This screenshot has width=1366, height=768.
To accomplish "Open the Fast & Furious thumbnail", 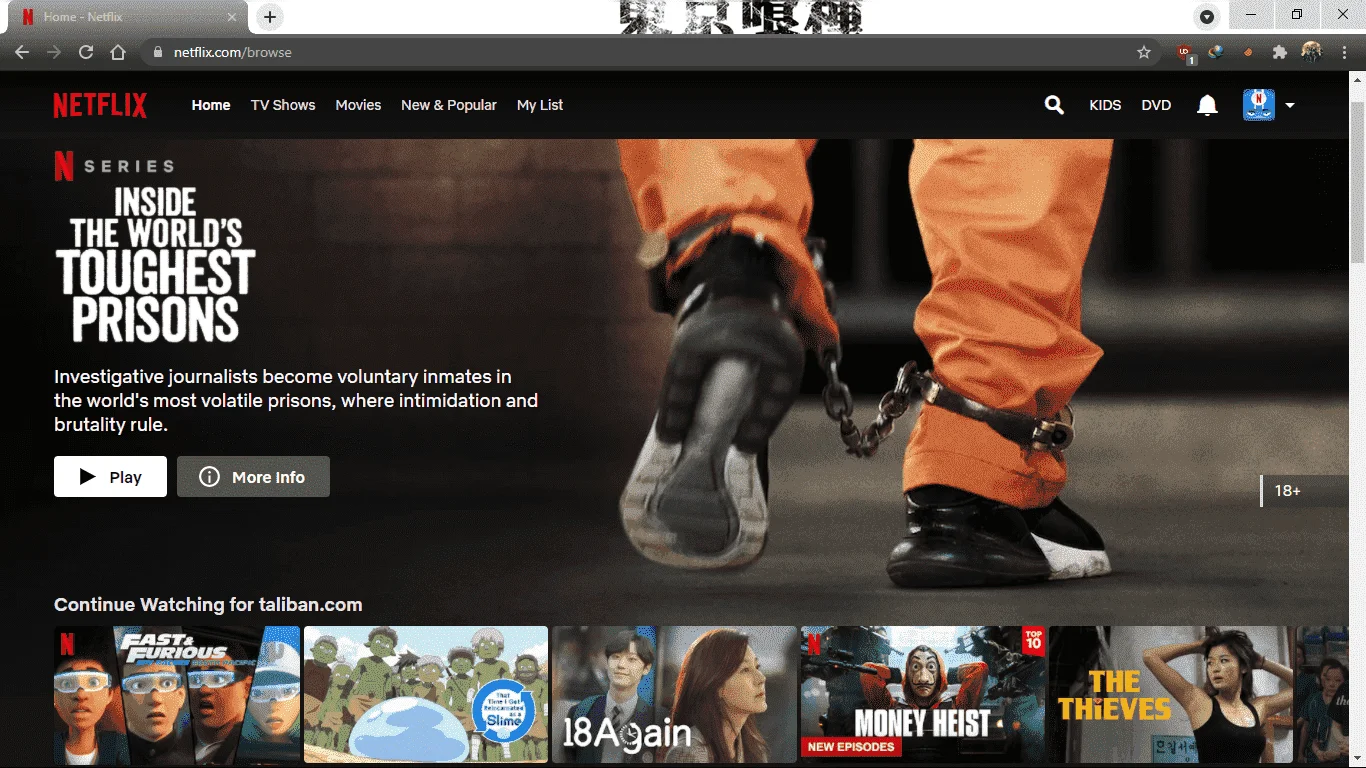I will click(x=177, y=695).
